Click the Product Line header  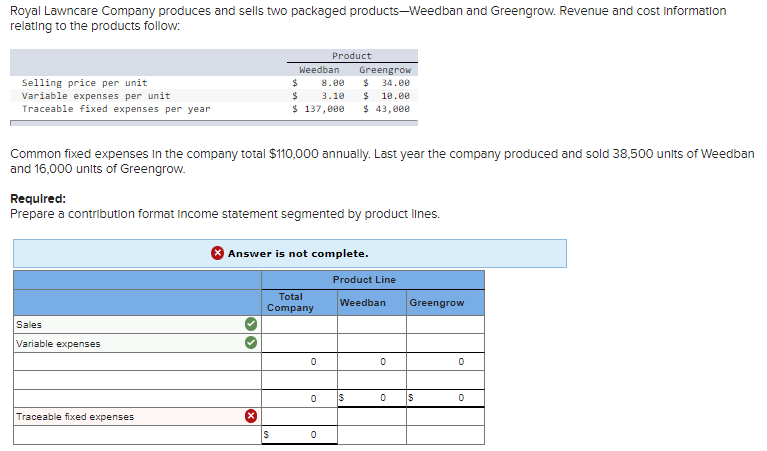[x=364, y=279]
